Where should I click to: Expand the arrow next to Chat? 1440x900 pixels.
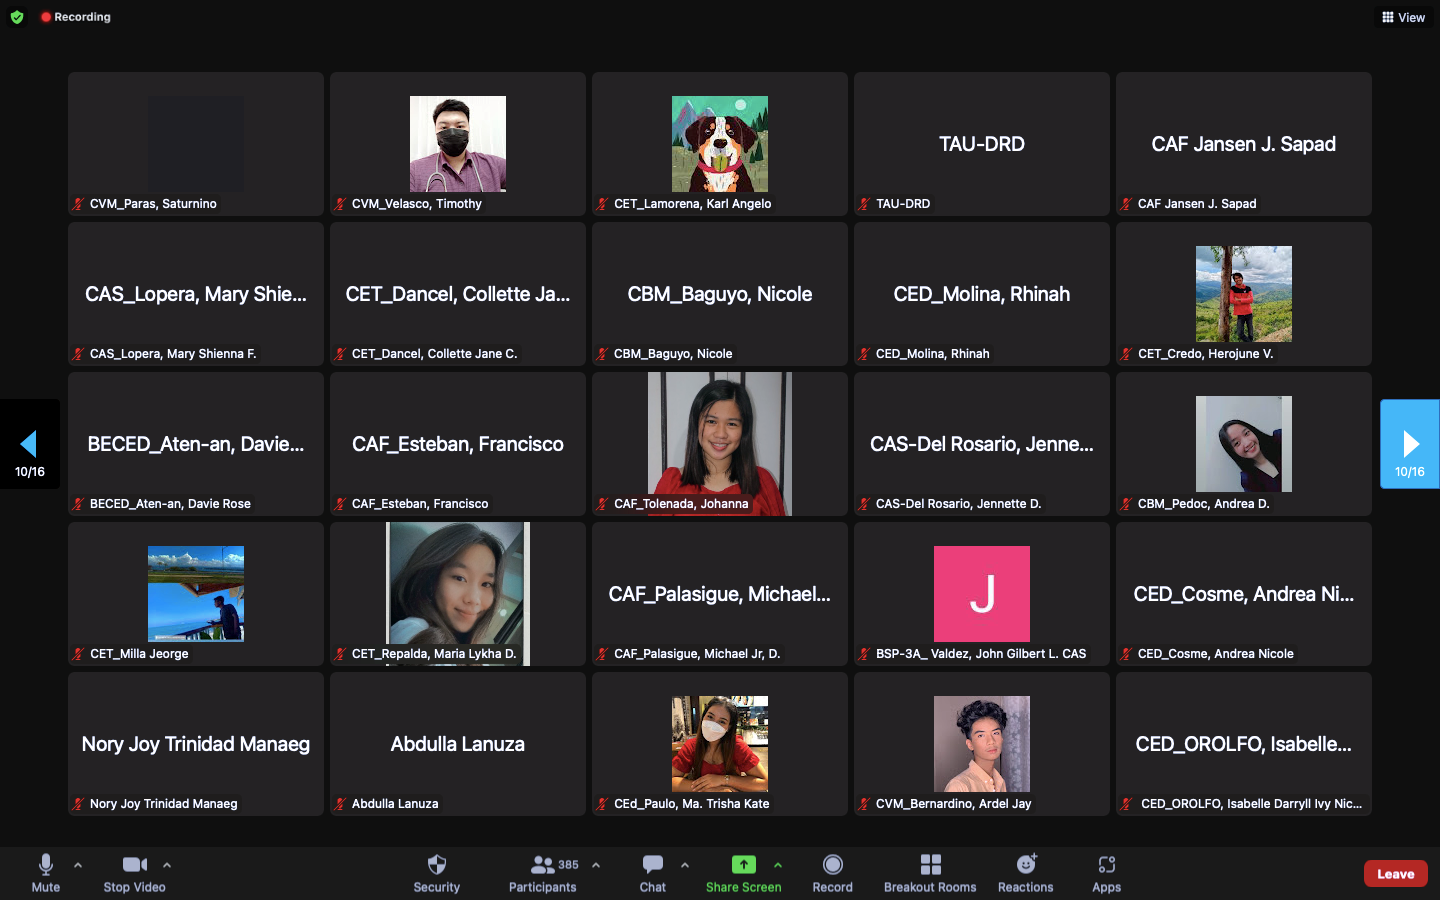click(685, 865)
